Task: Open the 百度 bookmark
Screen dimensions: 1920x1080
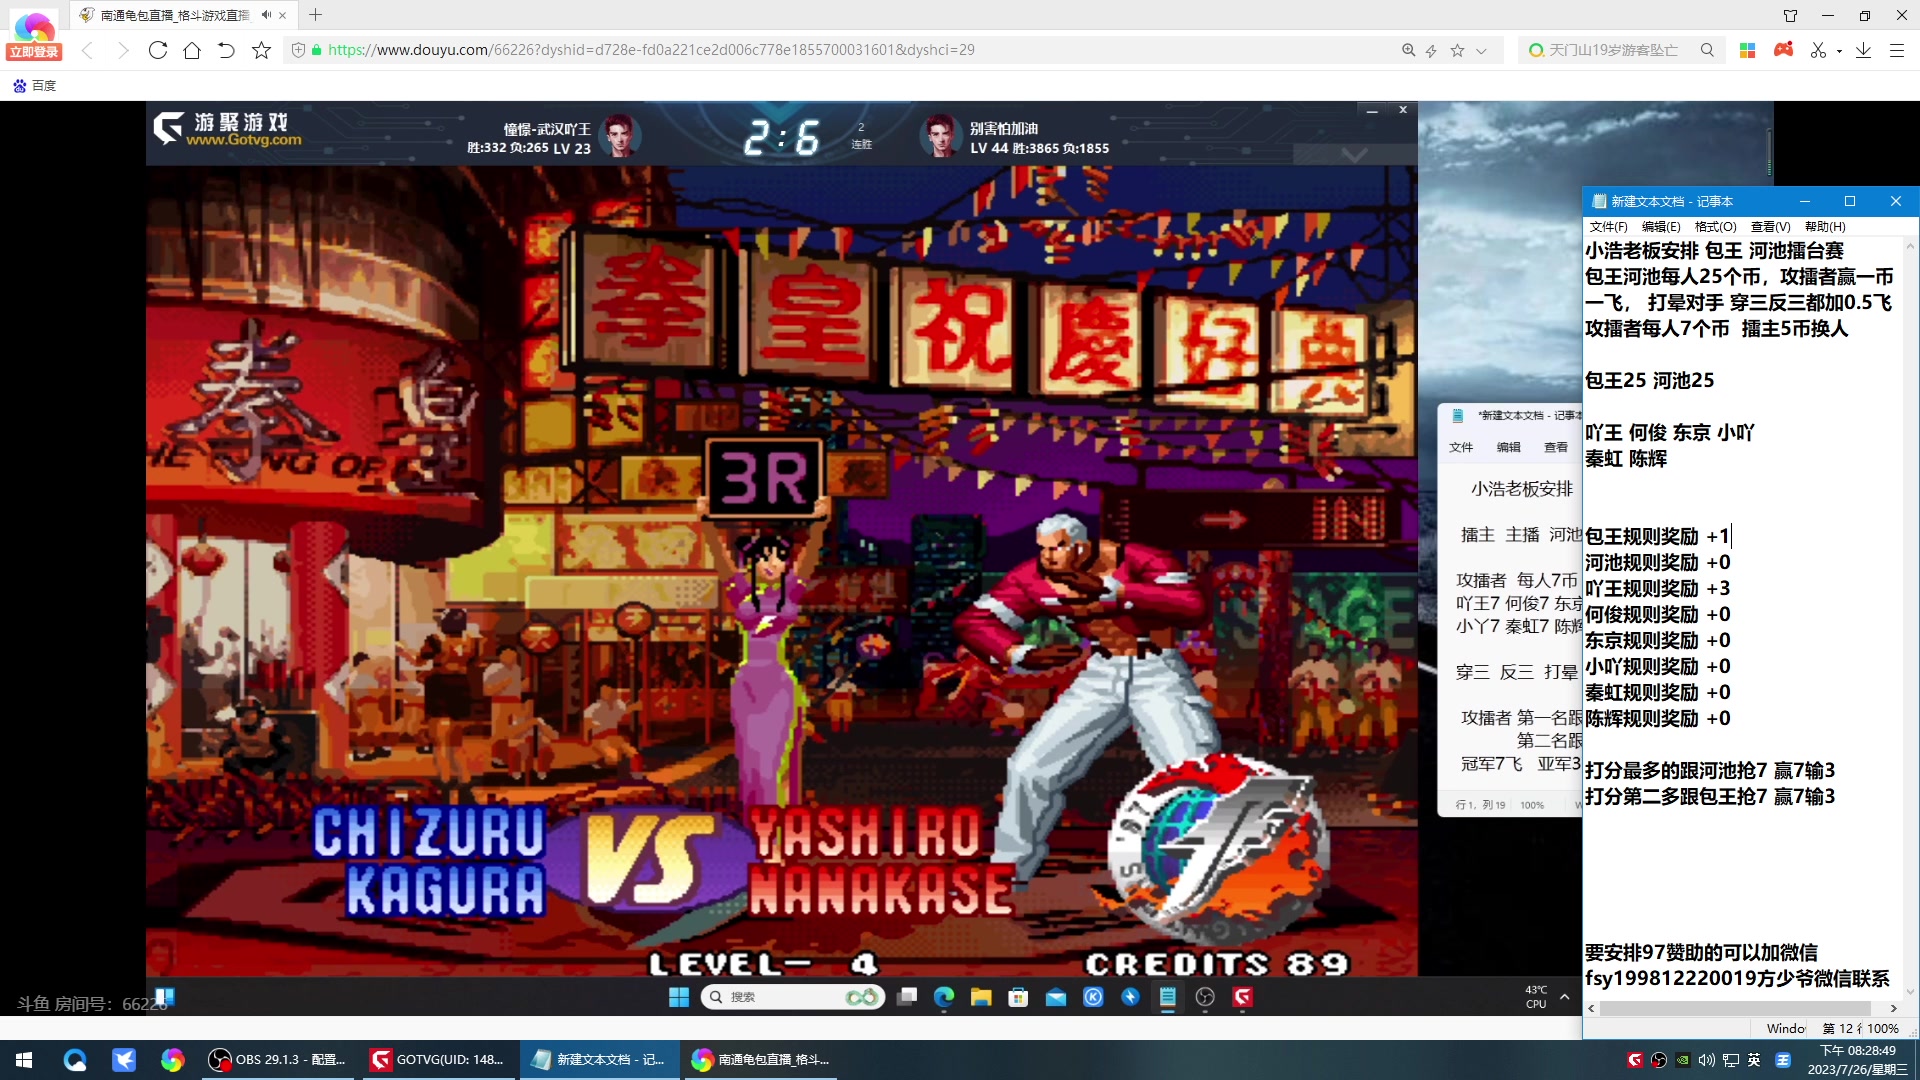Action: [34, 86]
